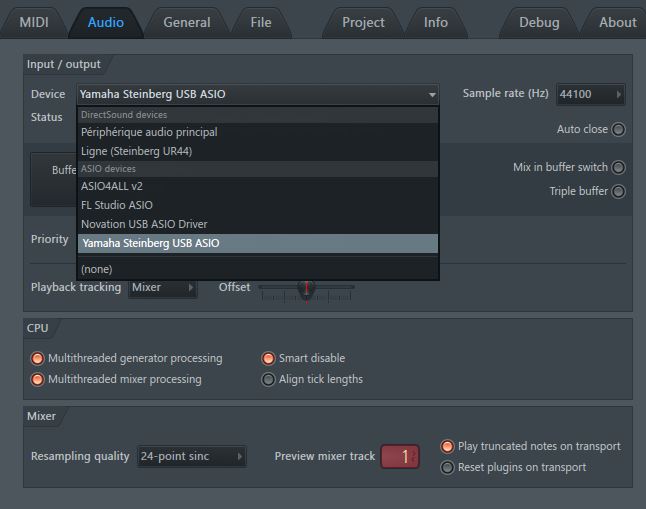Toggle the Auto close option
646x509 pixels.
(x=618, y=129)
